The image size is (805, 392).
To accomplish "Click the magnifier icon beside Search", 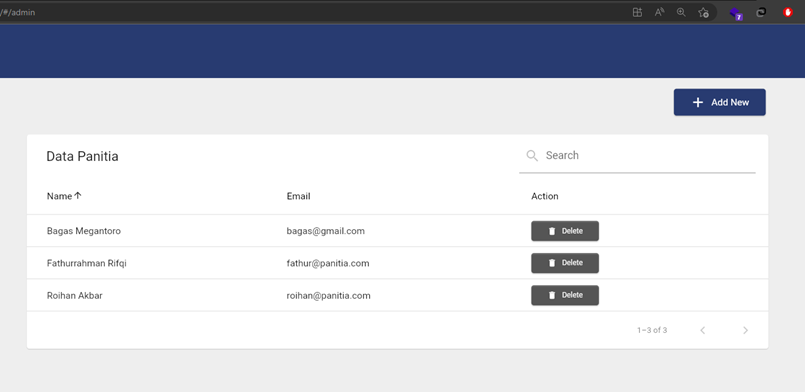I will [532, 155].
